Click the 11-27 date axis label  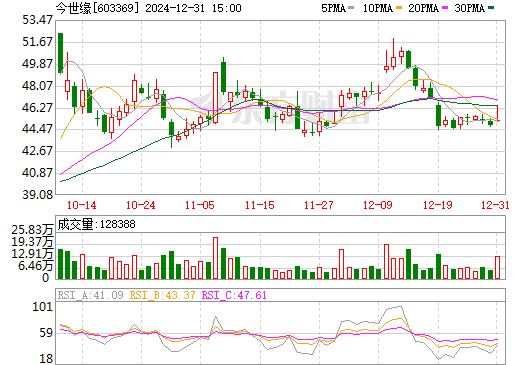318,205
